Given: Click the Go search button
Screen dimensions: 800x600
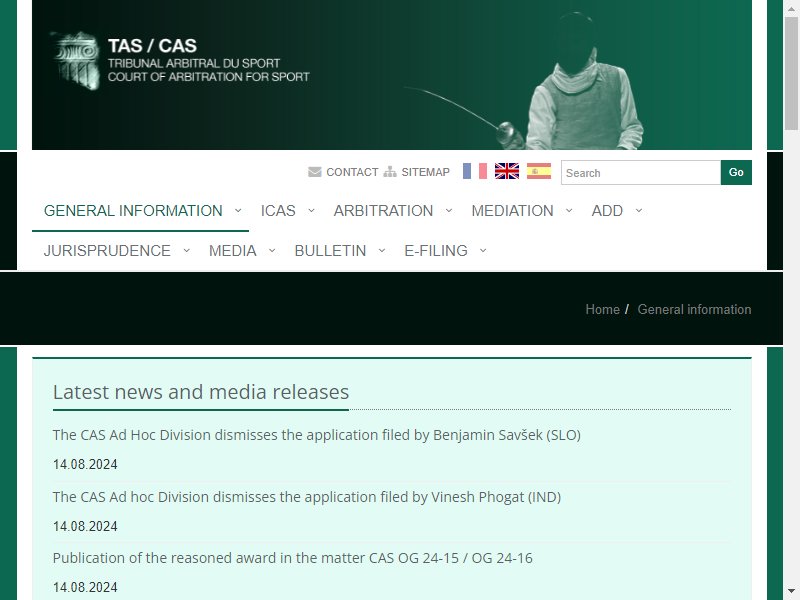Looking at the screenshot, I should tap(736, 172).
